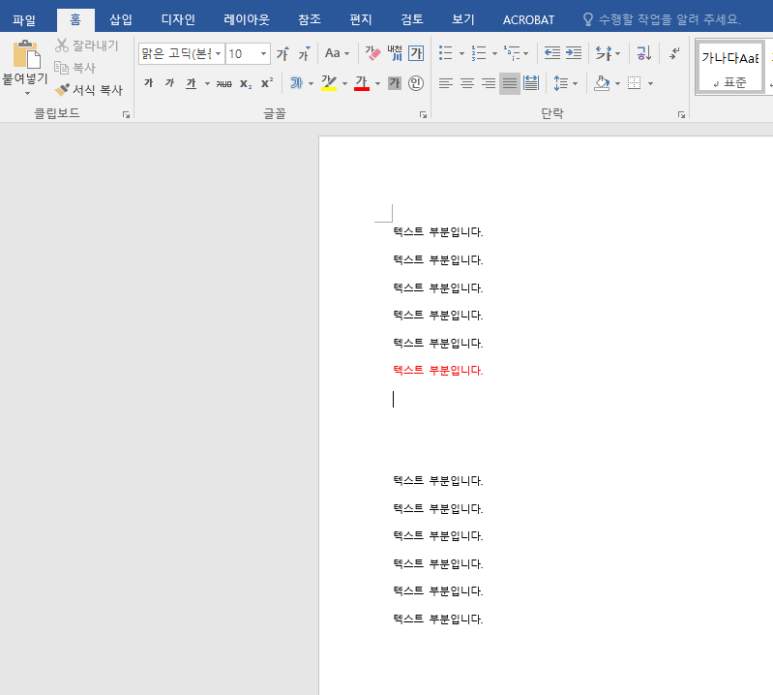Open the 파일 tab
The height and width of the screenshot is (695, 773).
[x=24, y=20]
